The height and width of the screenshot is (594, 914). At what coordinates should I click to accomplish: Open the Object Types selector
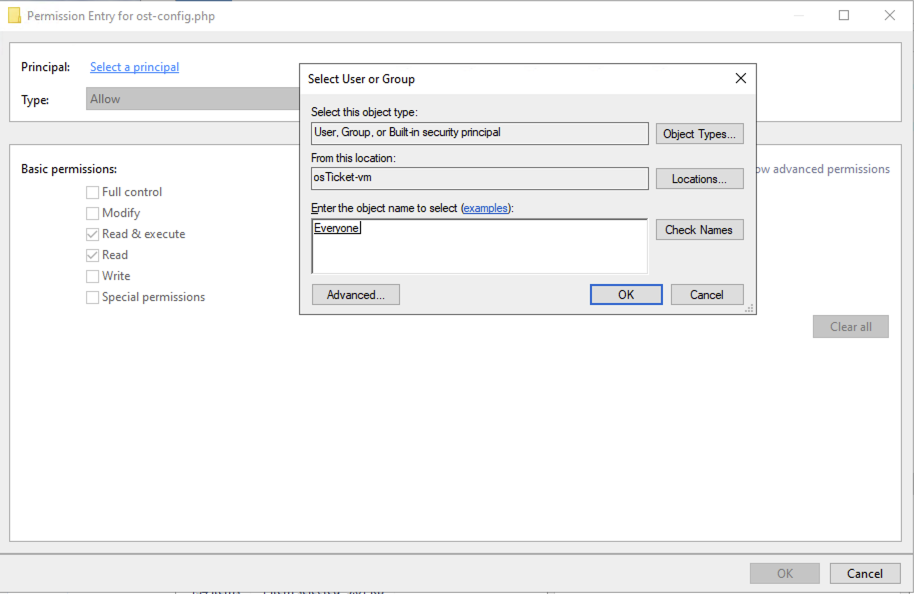[699, 133]
